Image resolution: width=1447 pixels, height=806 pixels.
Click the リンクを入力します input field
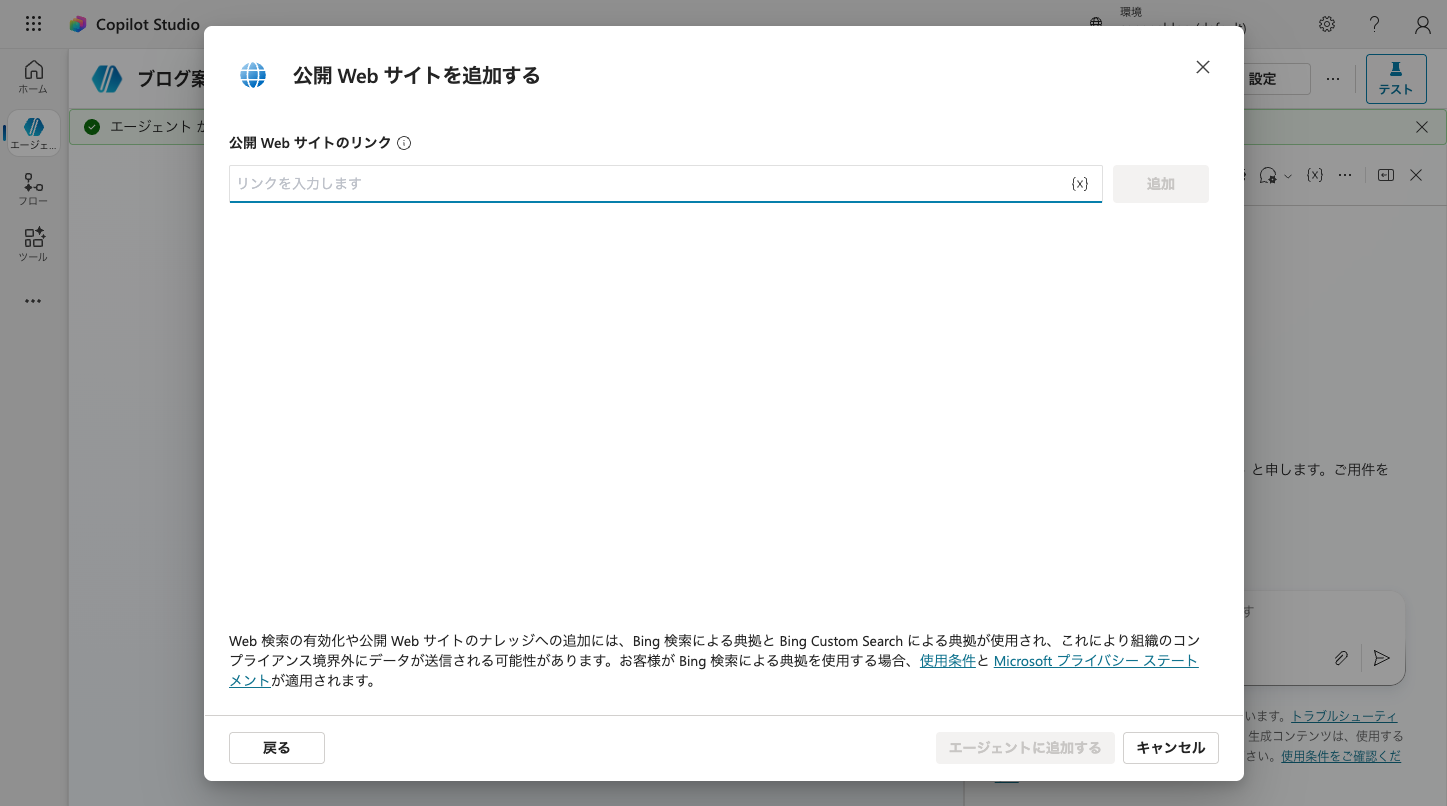[x=666, y=184]
